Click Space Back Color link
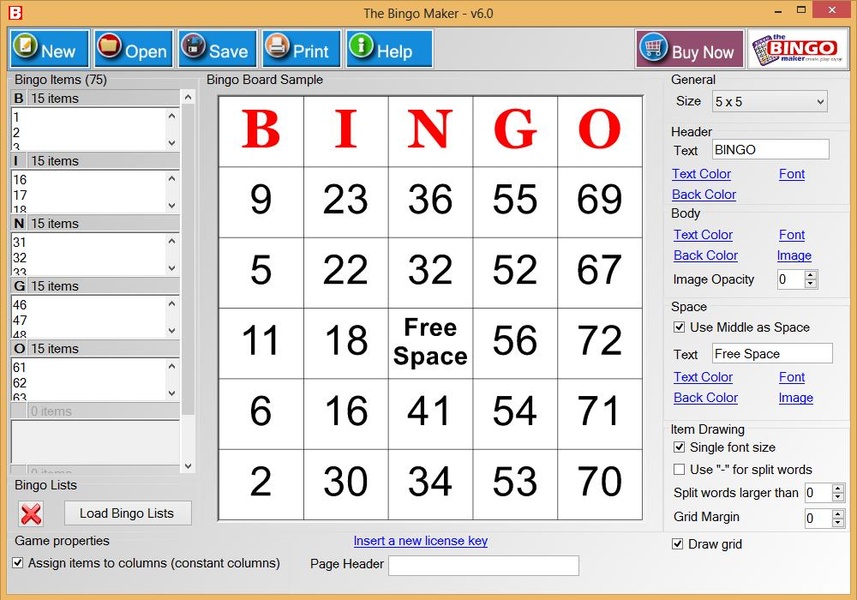This screenshot has width=857, height=600. click(706, 398)
